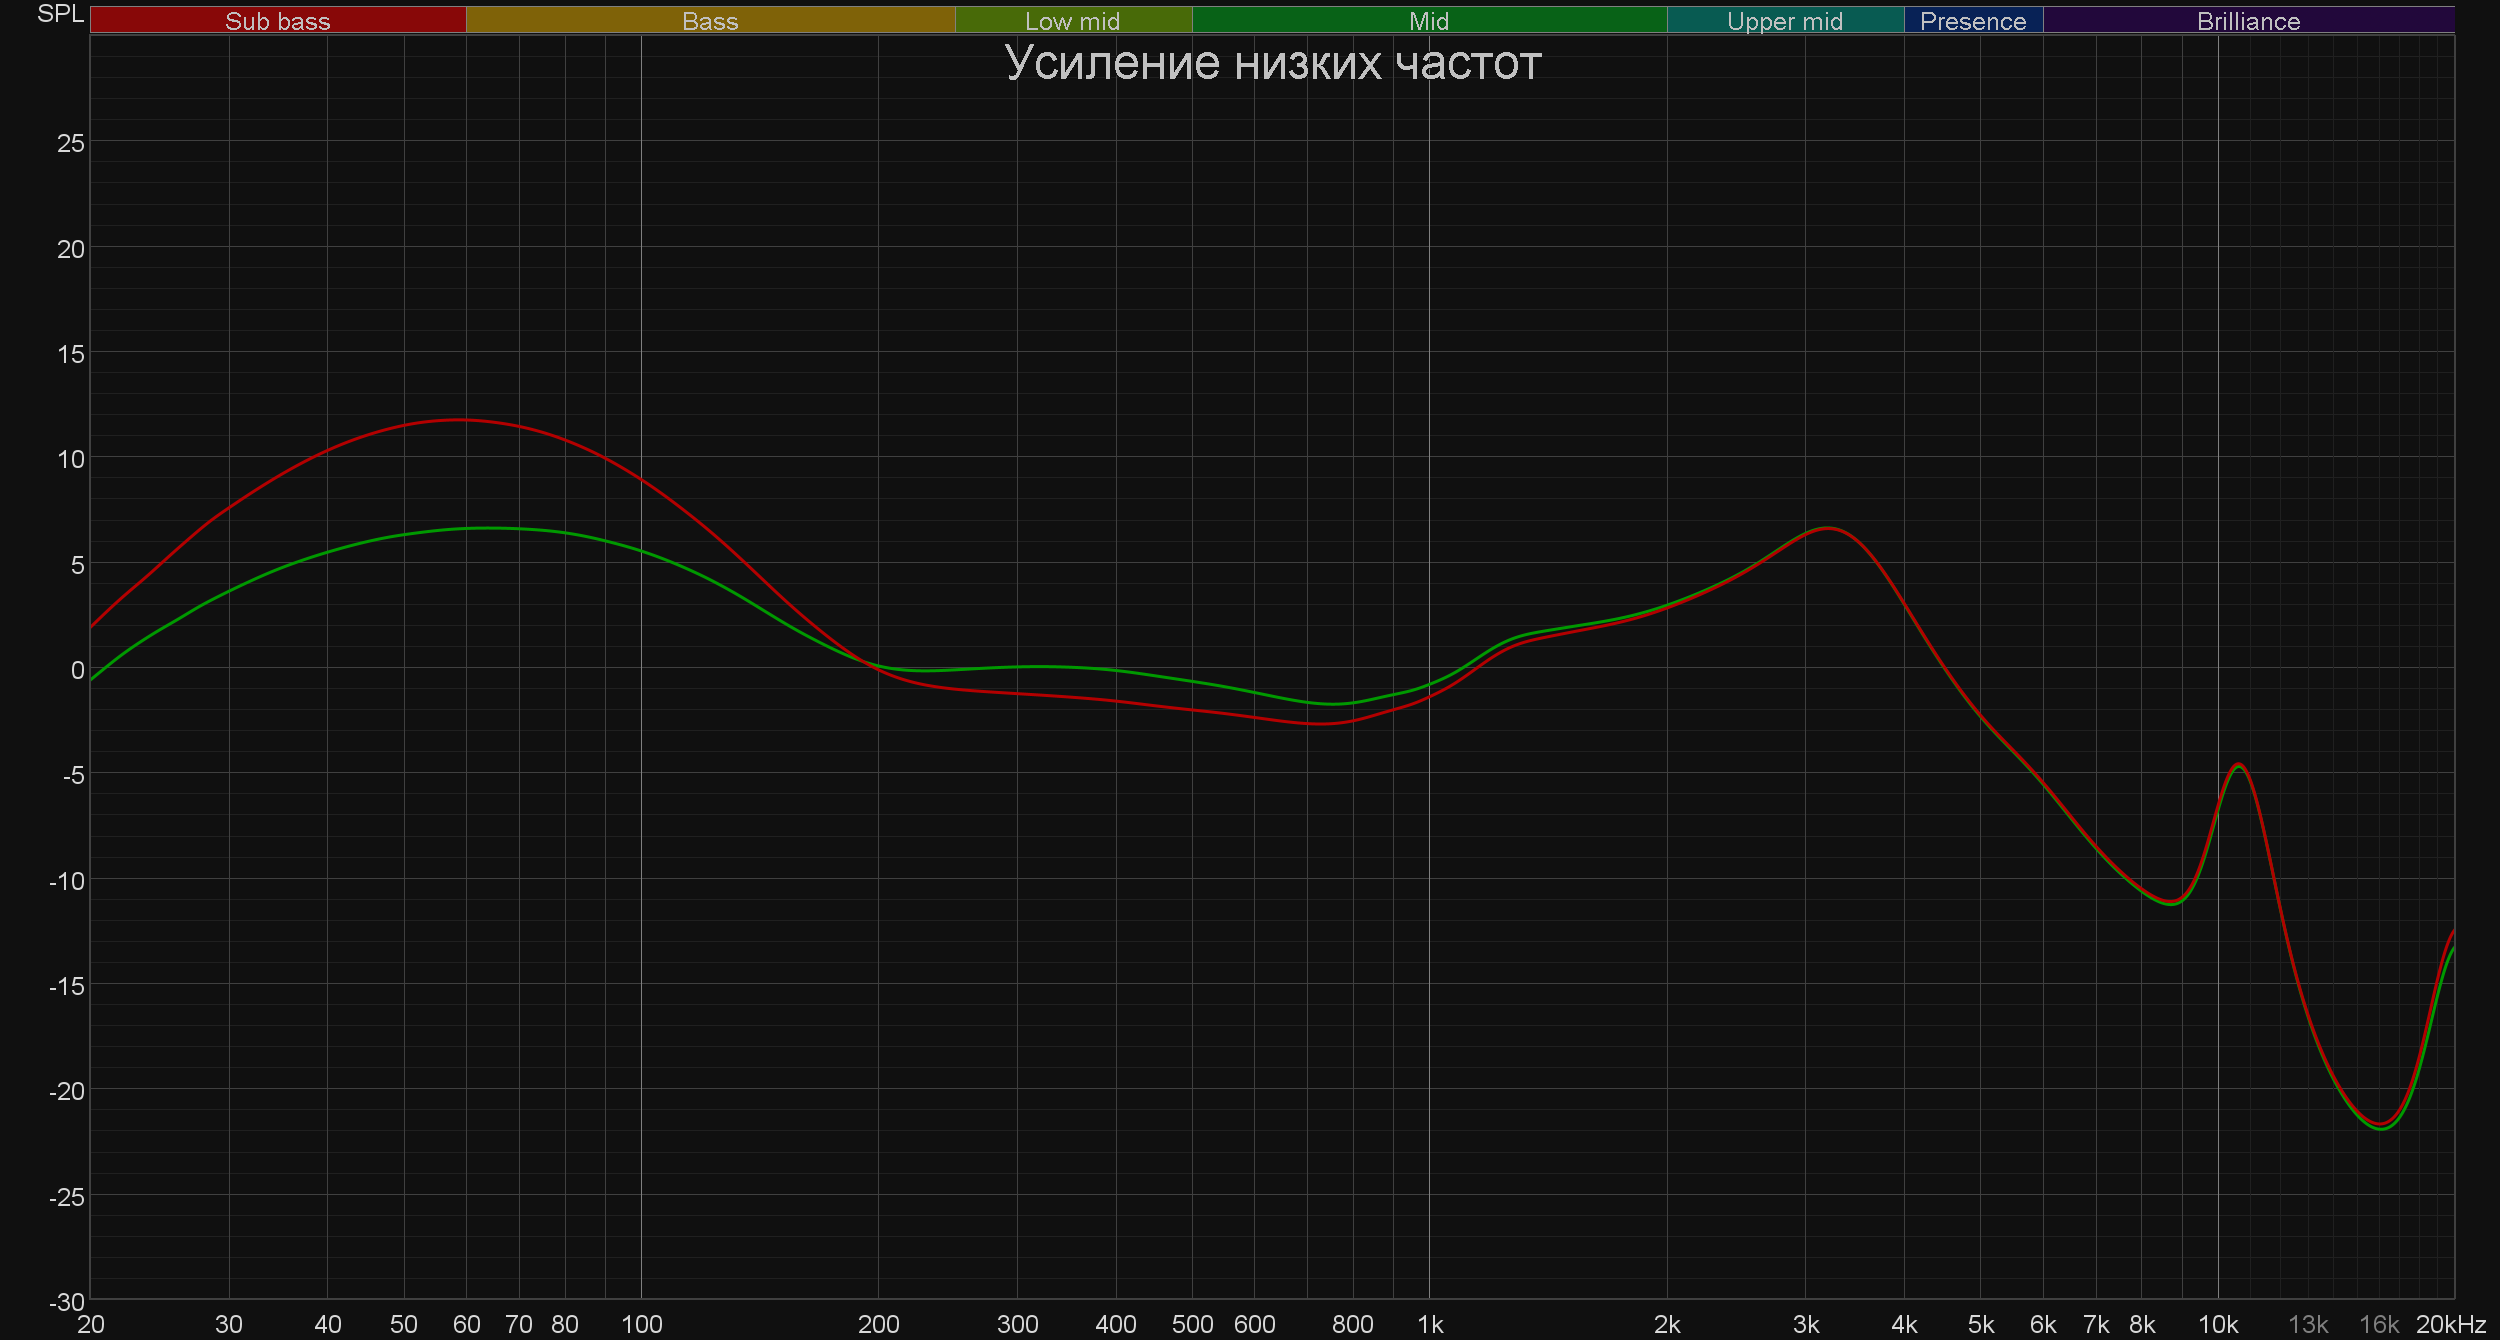The width and height of the screenshot is (2500, 1340).
Task: Click the 1k frequency axis label
Action: click(x=1430, y=1324)
